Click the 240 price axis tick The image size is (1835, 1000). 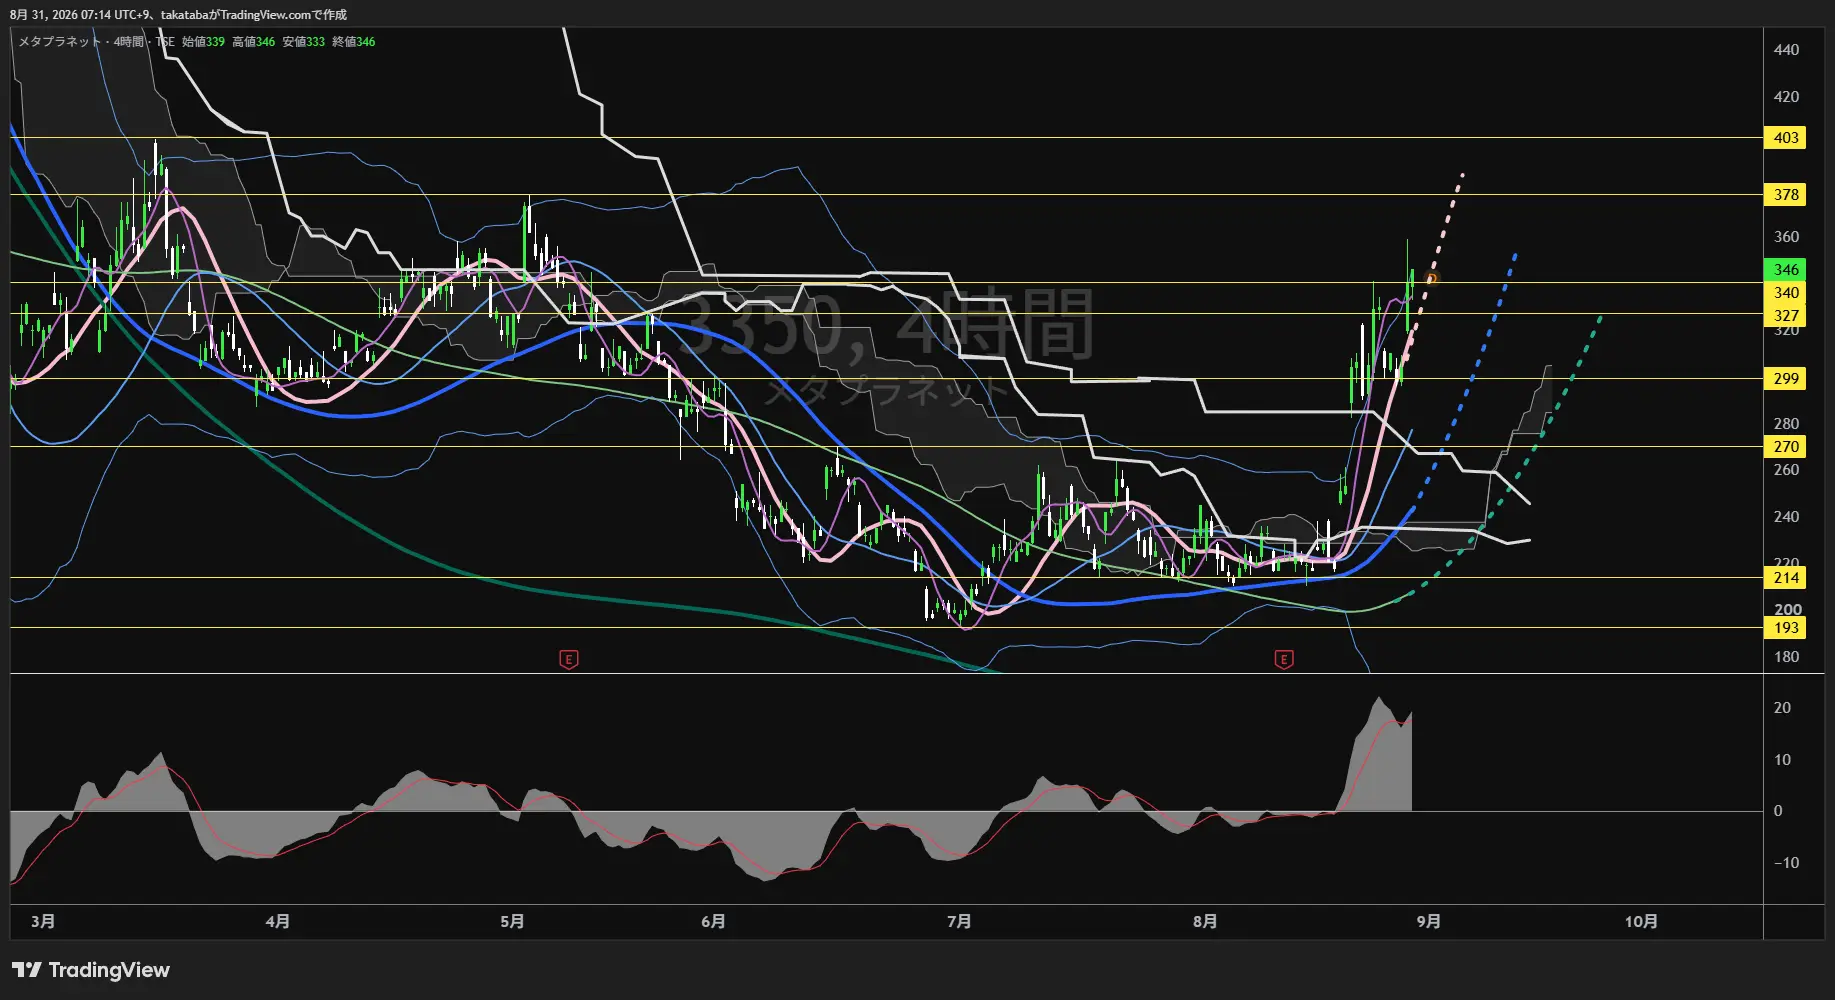pos(1786,517)
